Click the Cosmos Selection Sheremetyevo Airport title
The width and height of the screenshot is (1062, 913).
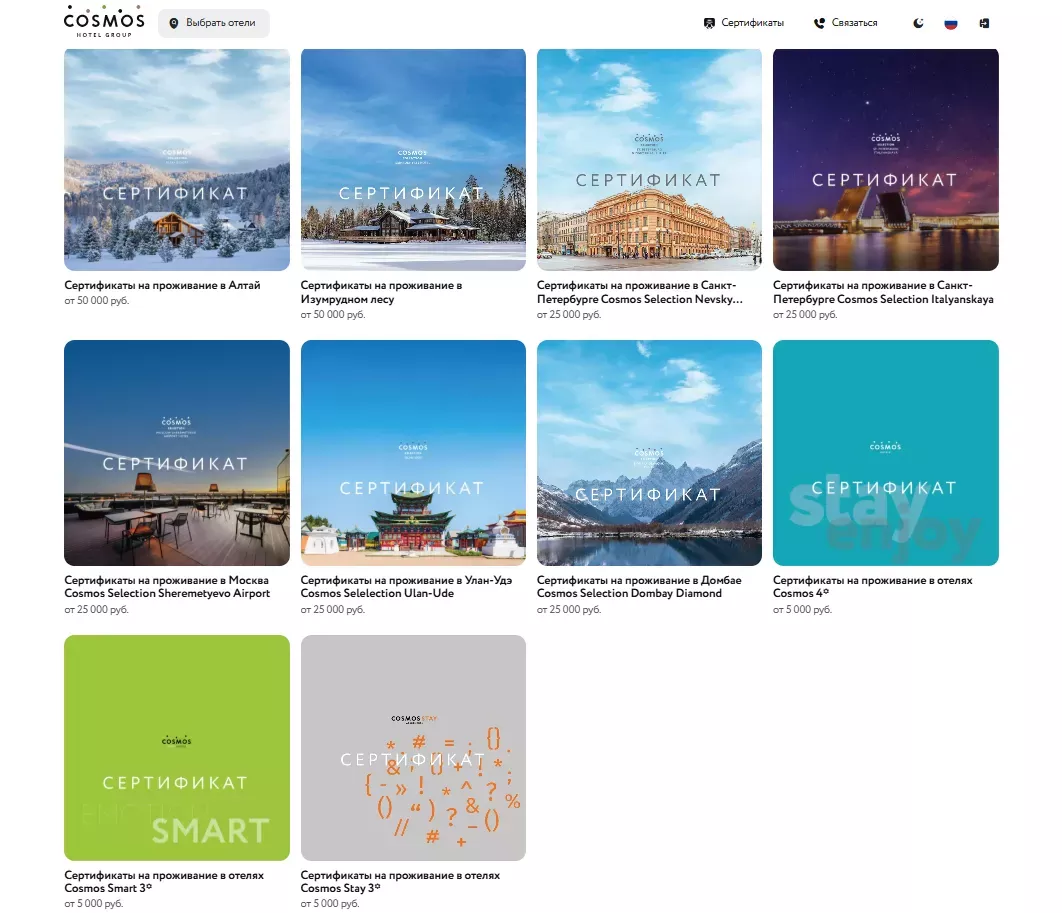[x=167, y=587]
